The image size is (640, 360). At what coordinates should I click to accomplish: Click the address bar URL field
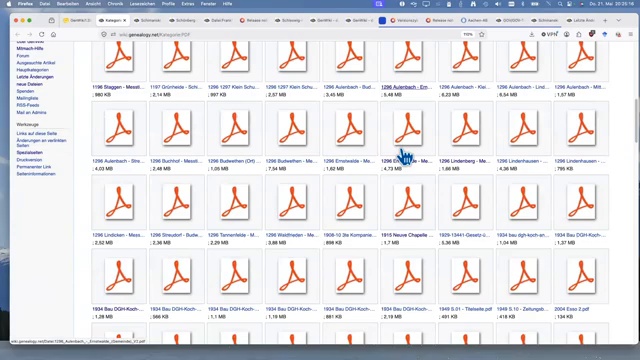[x=286, y=35]
